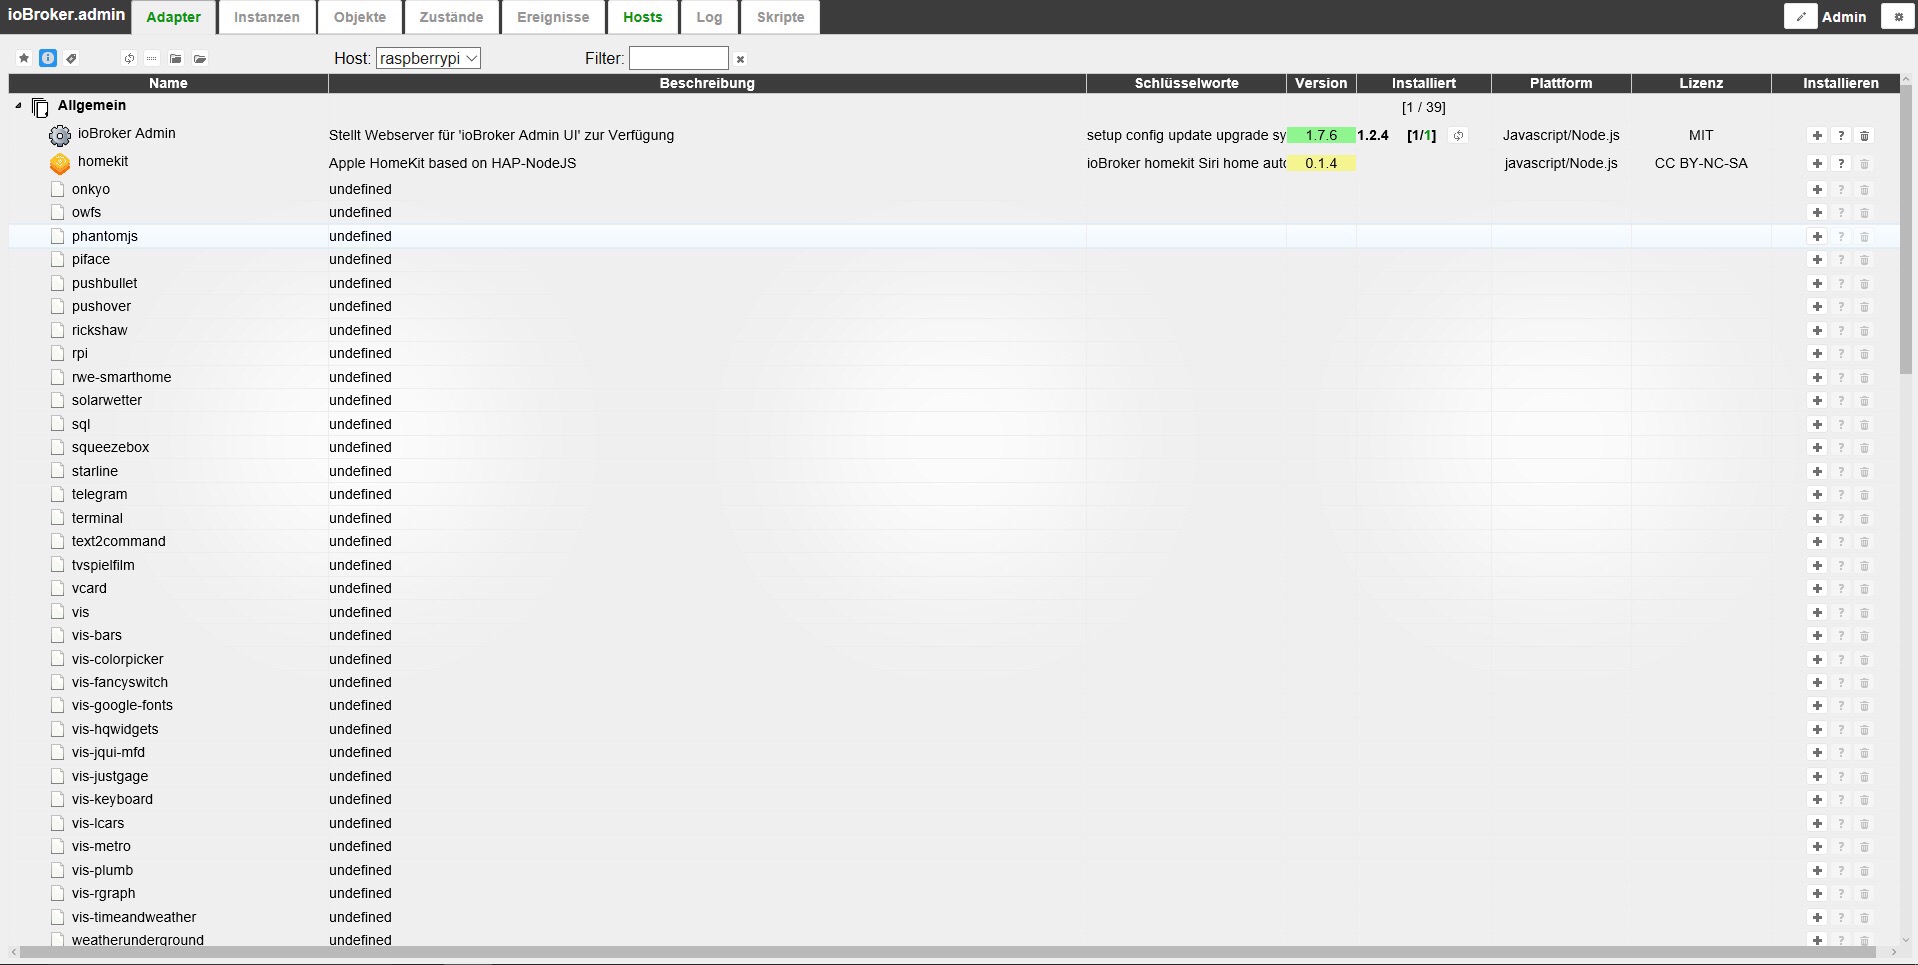Switch to the Adapter tab
Screen dimensions: 1918x965
(174, 17)
